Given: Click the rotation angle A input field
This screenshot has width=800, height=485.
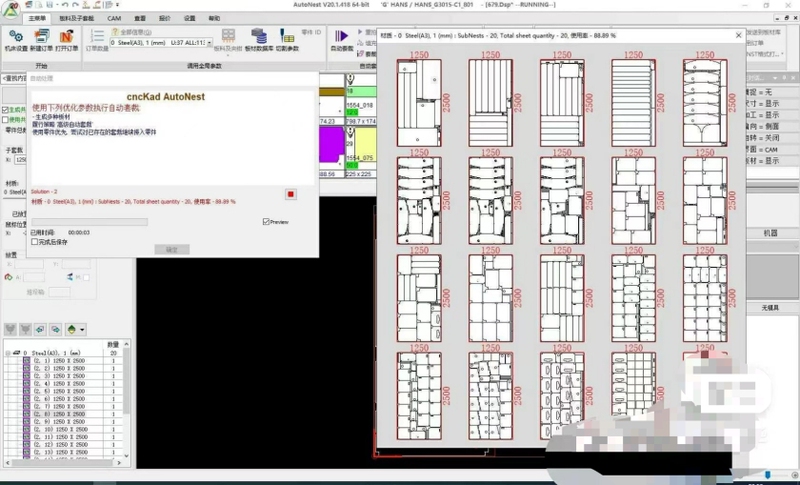Looking at the screenshot, I should (x=34, y=277).
